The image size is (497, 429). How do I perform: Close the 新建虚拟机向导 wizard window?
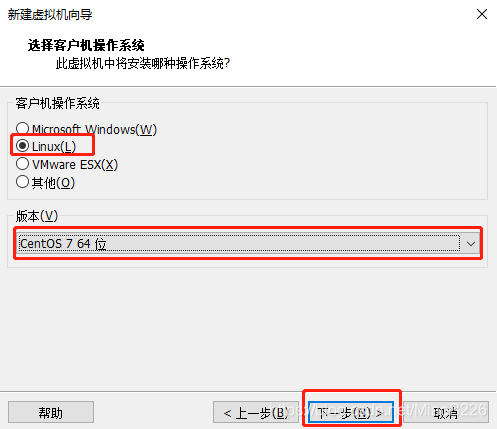[482, 14]
